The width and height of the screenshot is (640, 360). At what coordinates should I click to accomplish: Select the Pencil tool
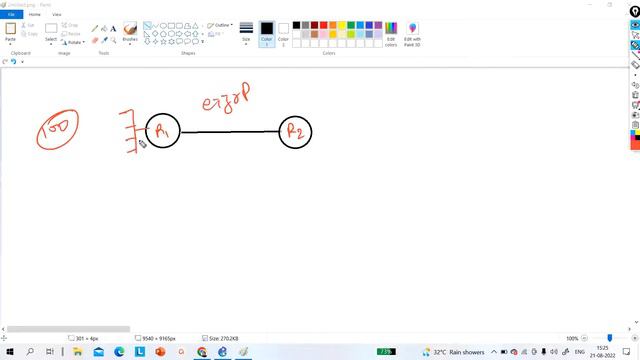(x=95, y=29)
